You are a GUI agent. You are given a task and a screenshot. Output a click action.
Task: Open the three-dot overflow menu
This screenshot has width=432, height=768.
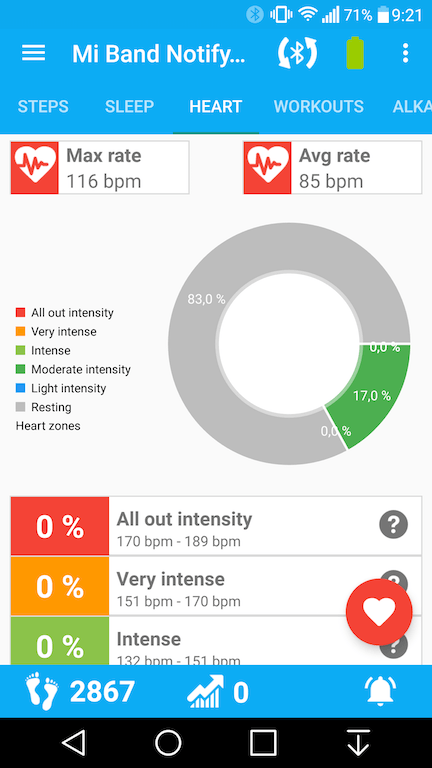click(405, 53)
